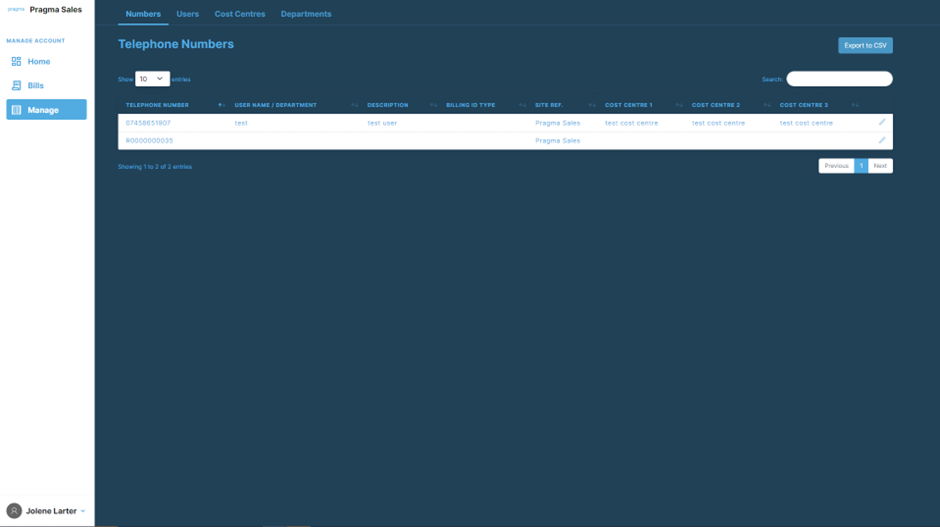
Task: Click the Jolene Larter user name
Action: [51, 511]
